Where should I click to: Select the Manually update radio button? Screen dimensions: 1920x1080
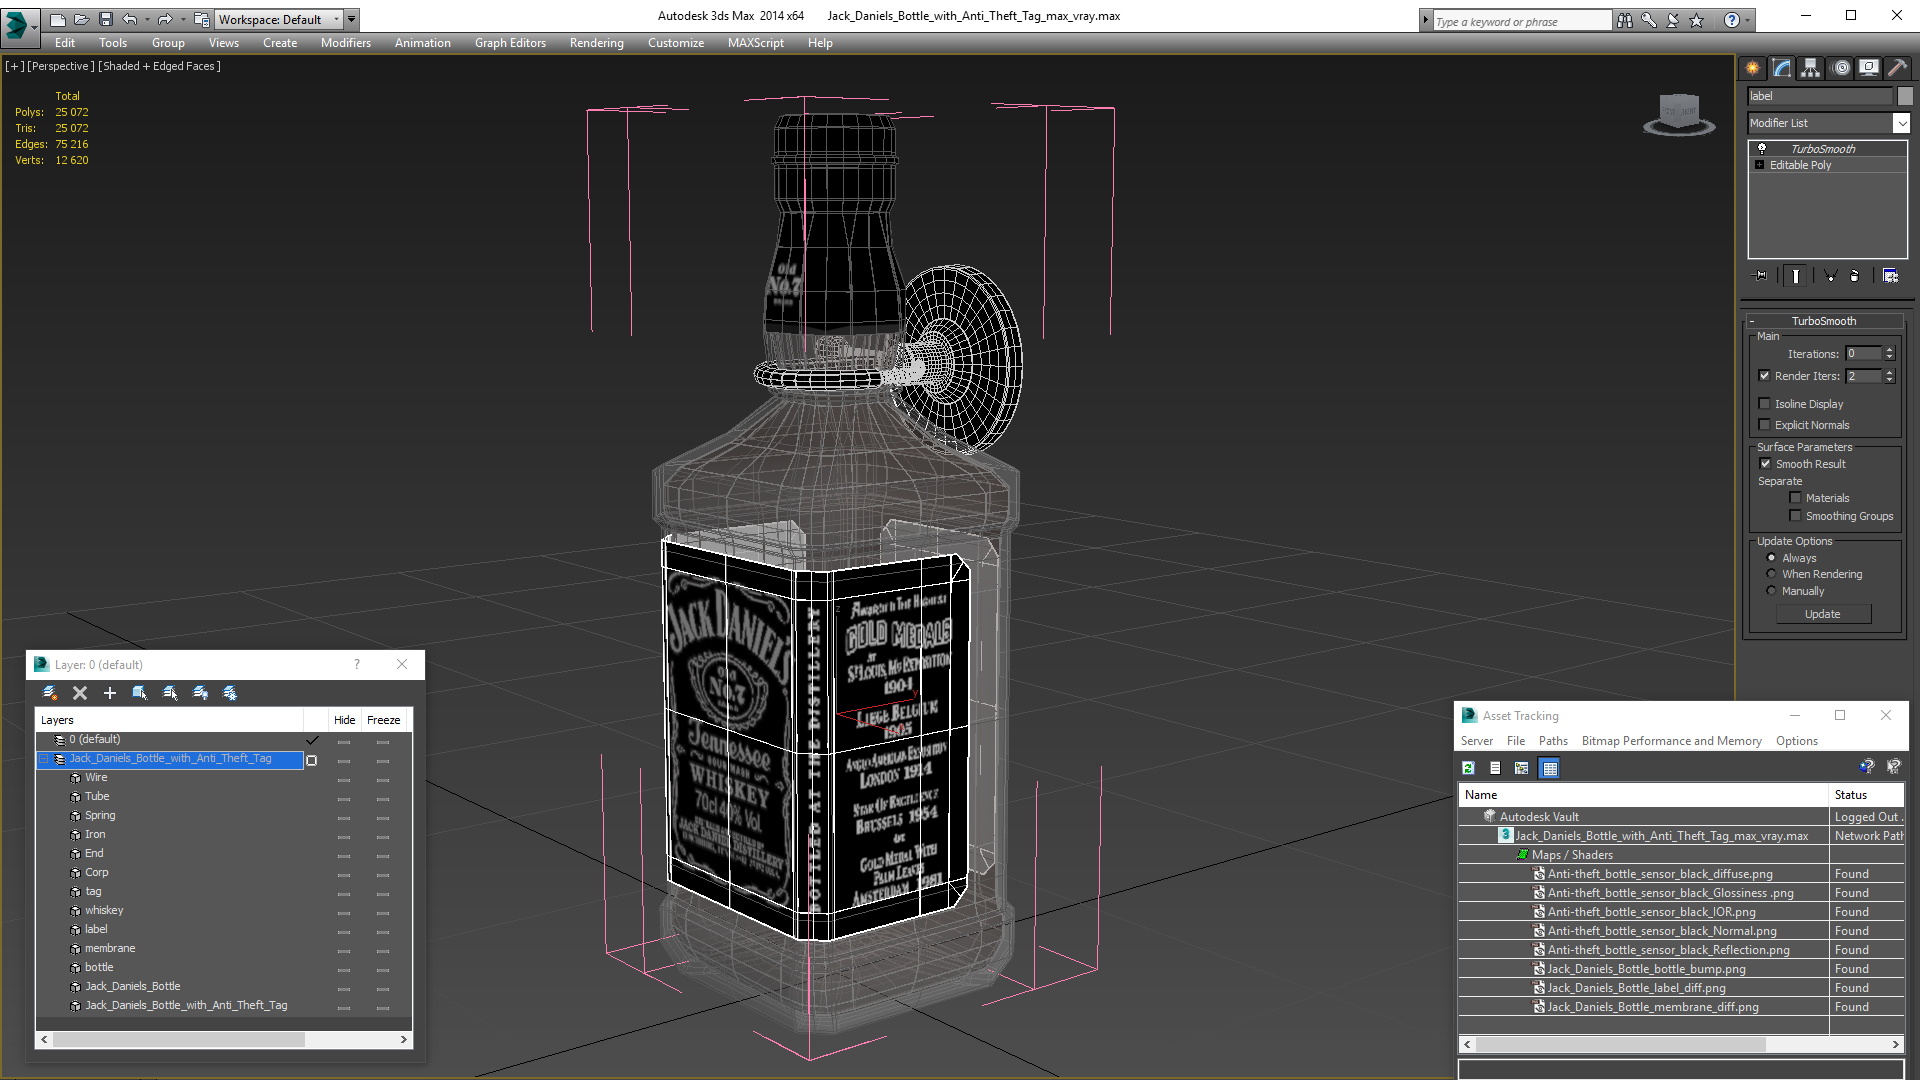tap(1772, 591)
